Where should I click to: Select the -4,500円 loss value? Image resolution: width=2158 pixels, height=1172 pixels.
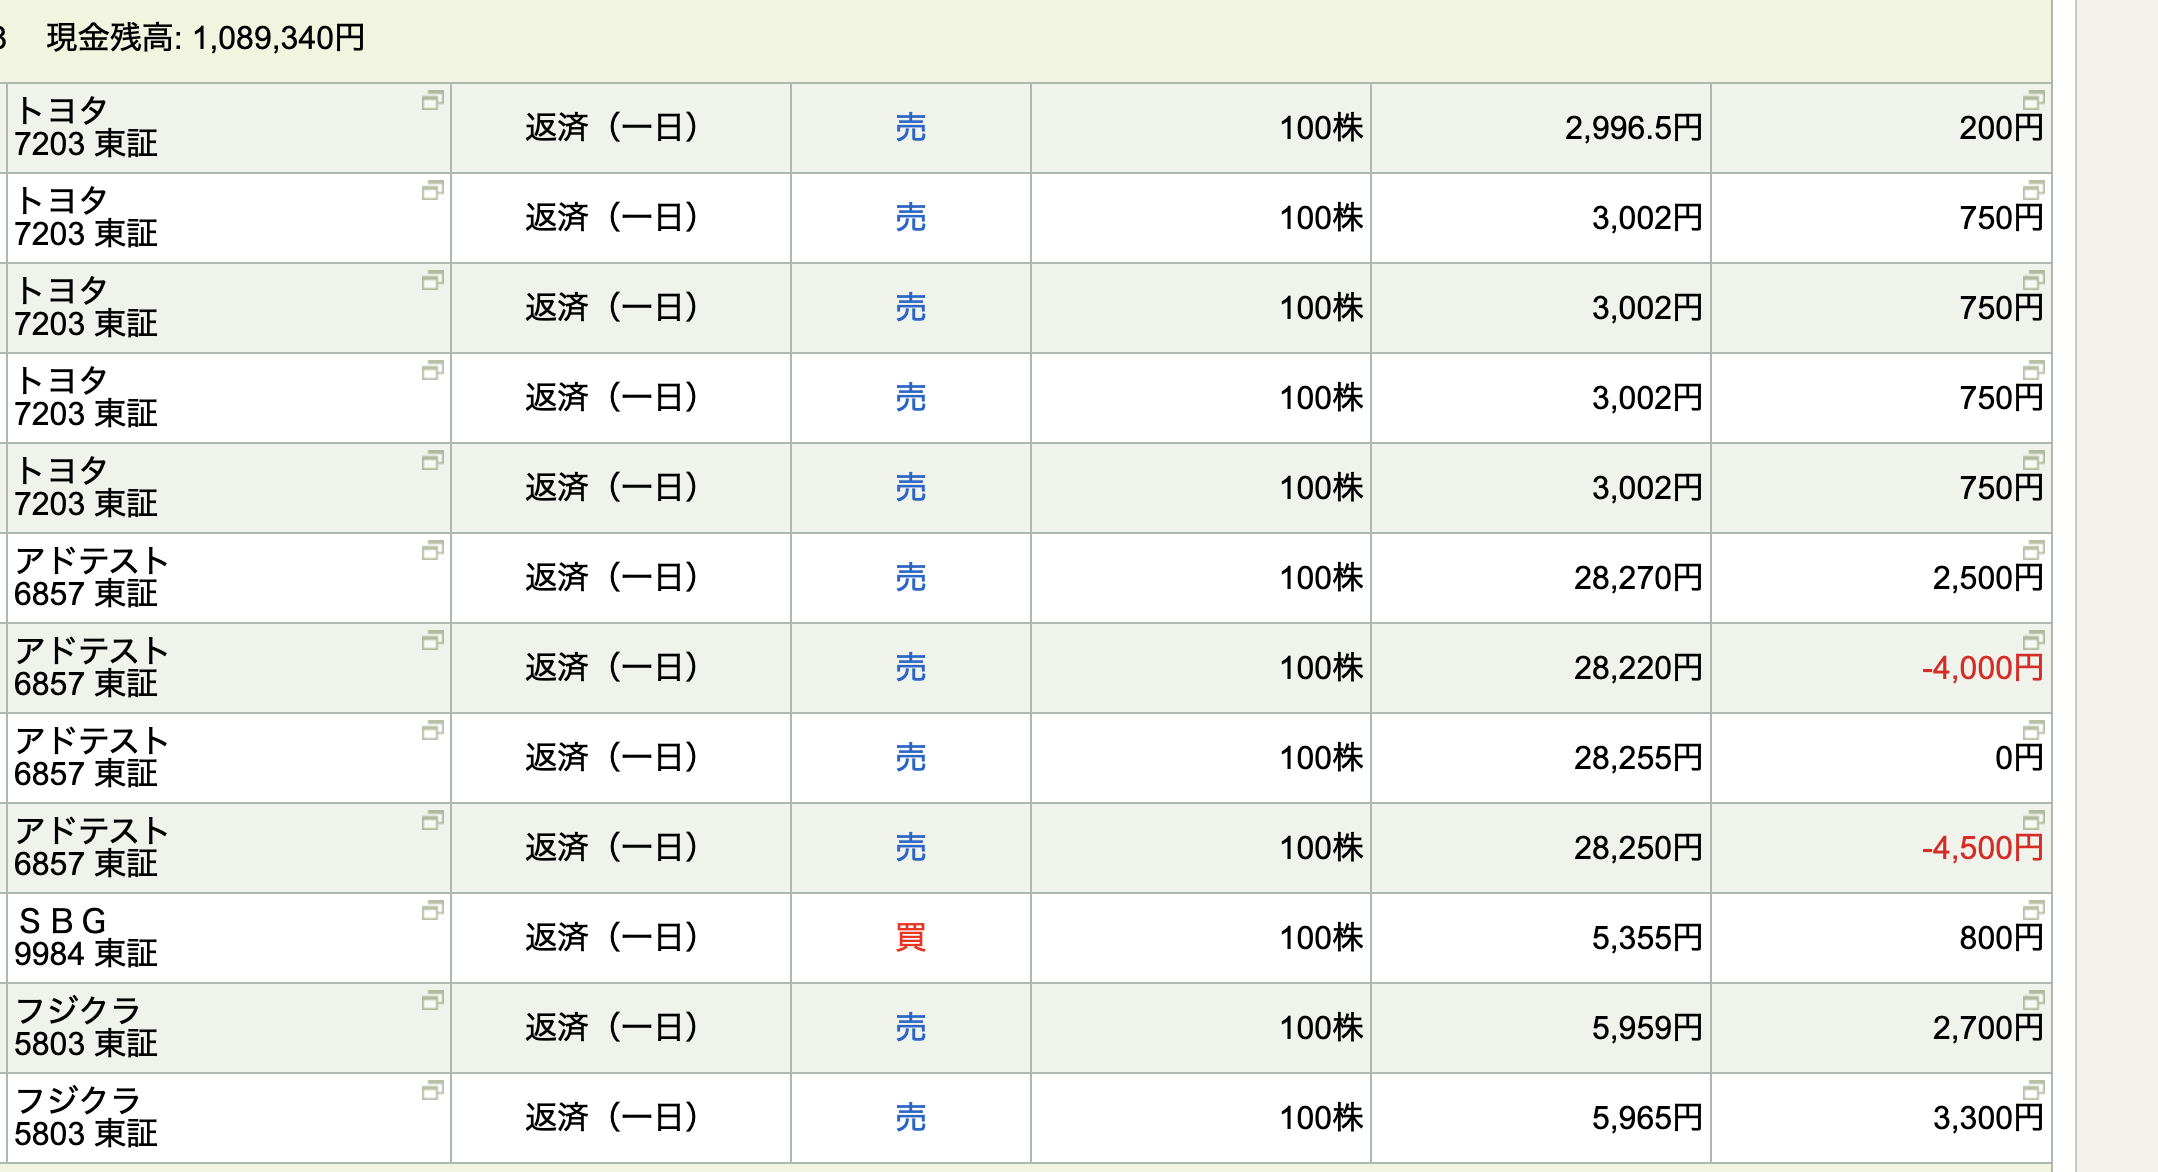coord(1983,848)
